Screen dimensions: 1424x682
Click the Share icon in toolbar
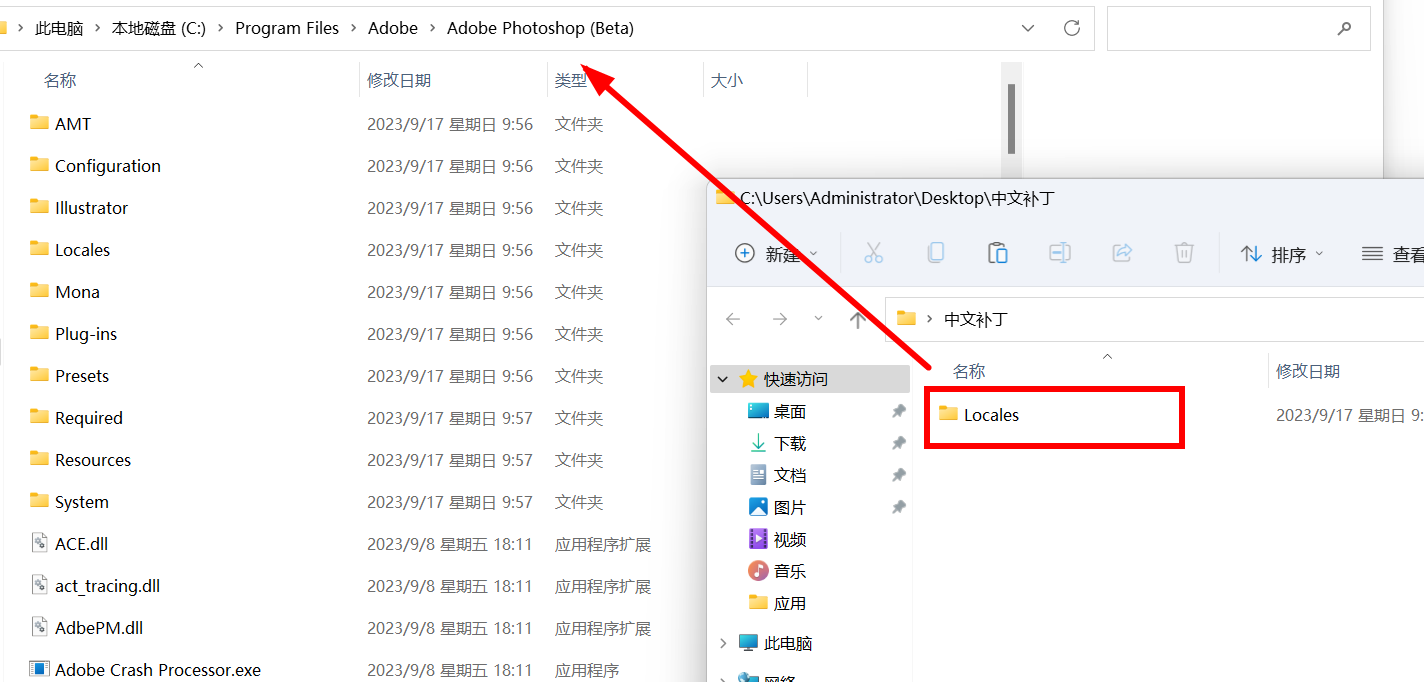(1121, 254)
